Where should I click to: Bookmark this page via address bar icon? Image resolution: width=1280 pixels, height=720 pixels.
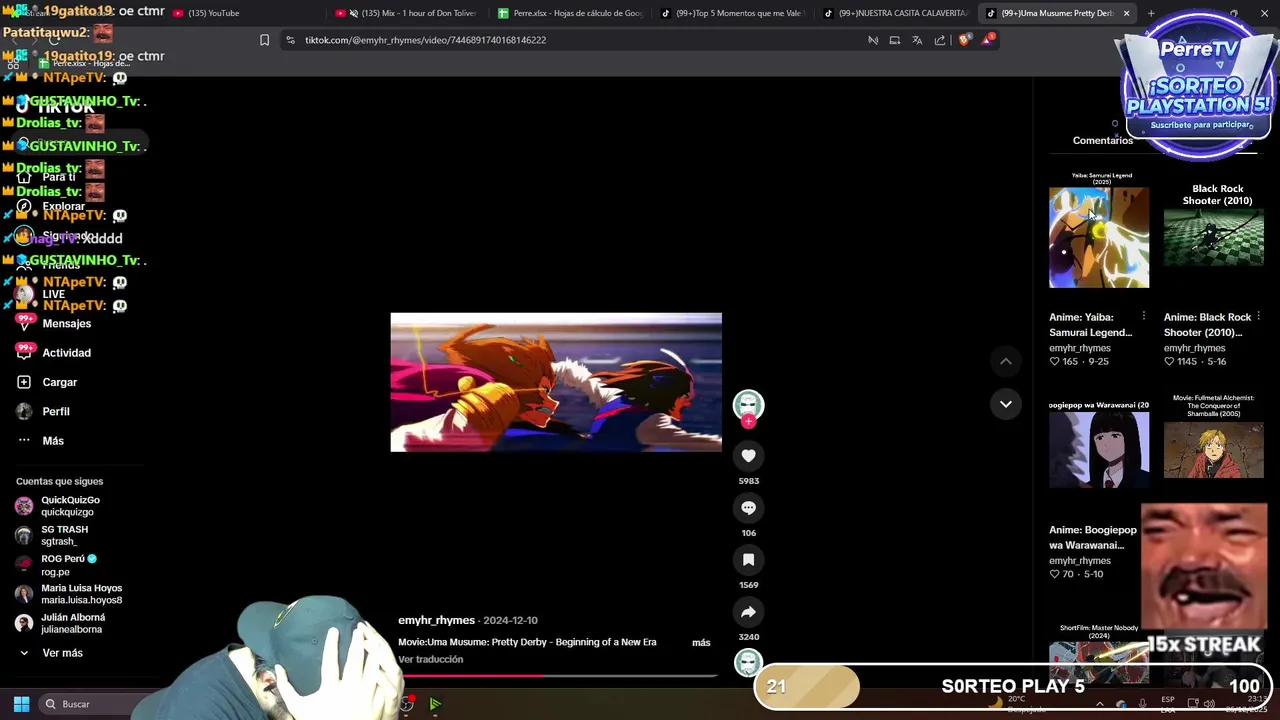point(264,40)
